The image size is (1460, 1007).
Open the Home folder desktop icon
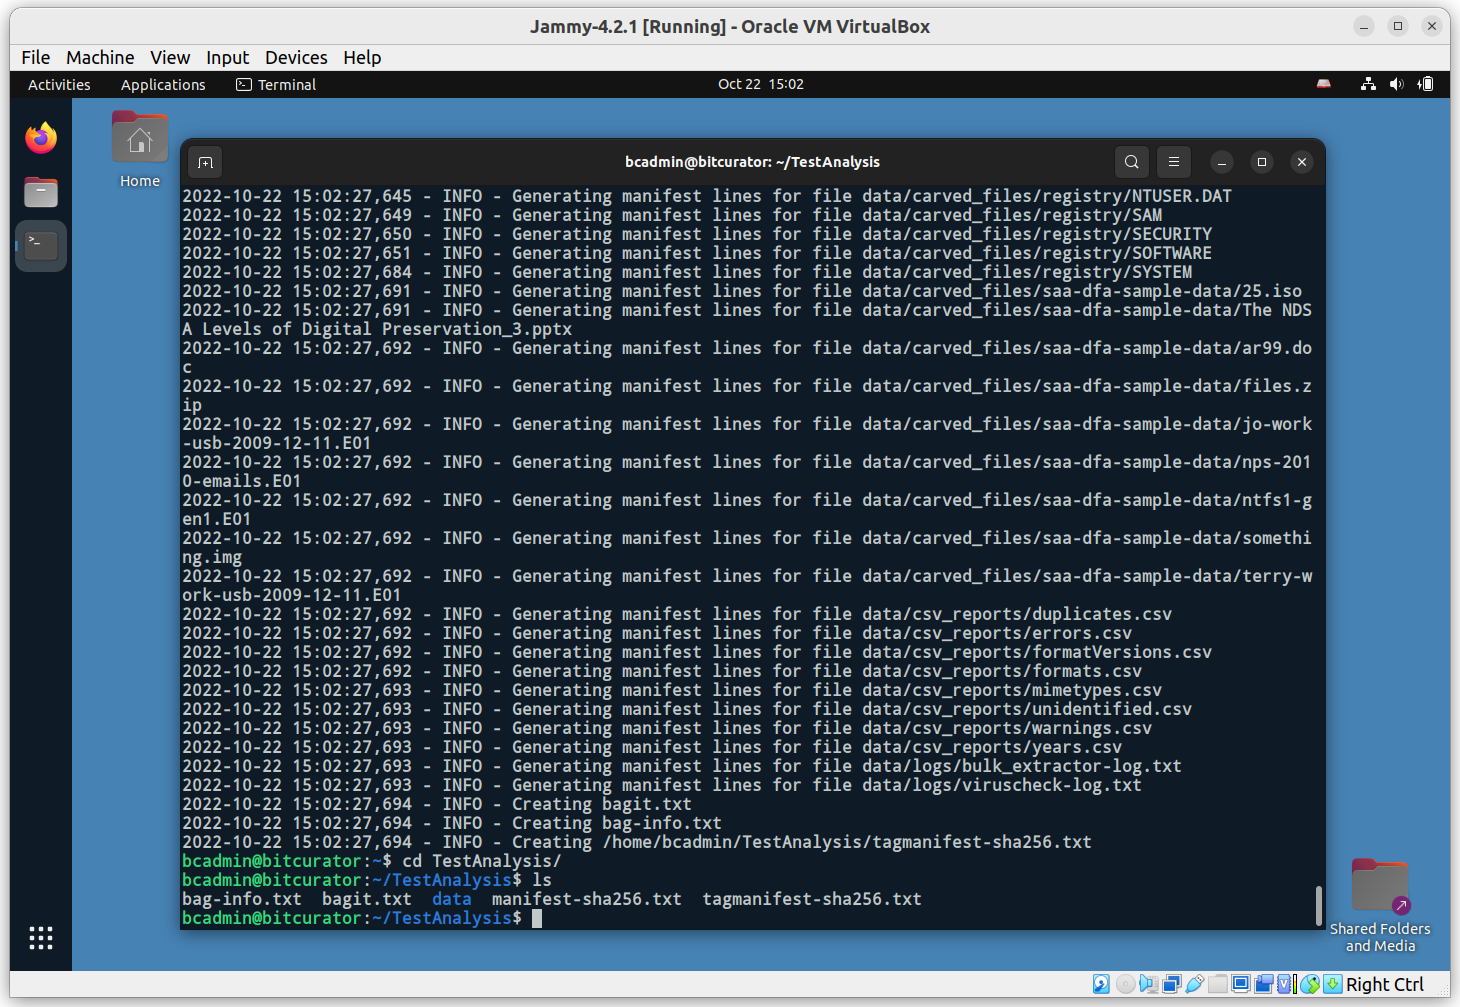point(140,150)
